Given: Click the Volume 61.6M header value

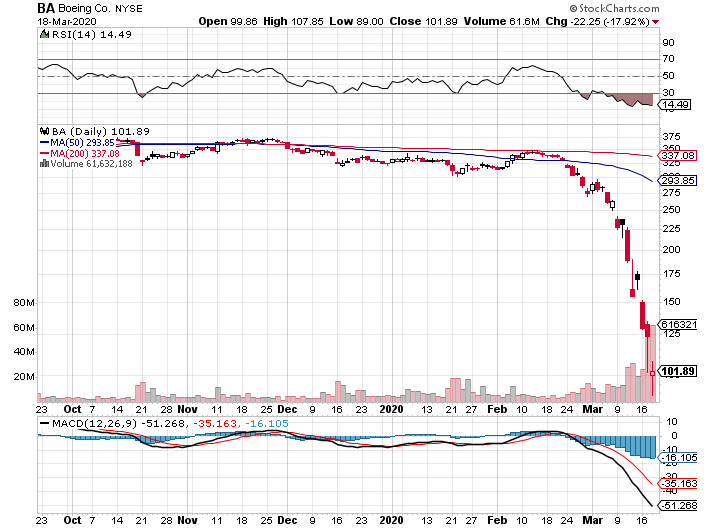Looking at the screenshot, I should pos(501,22).
